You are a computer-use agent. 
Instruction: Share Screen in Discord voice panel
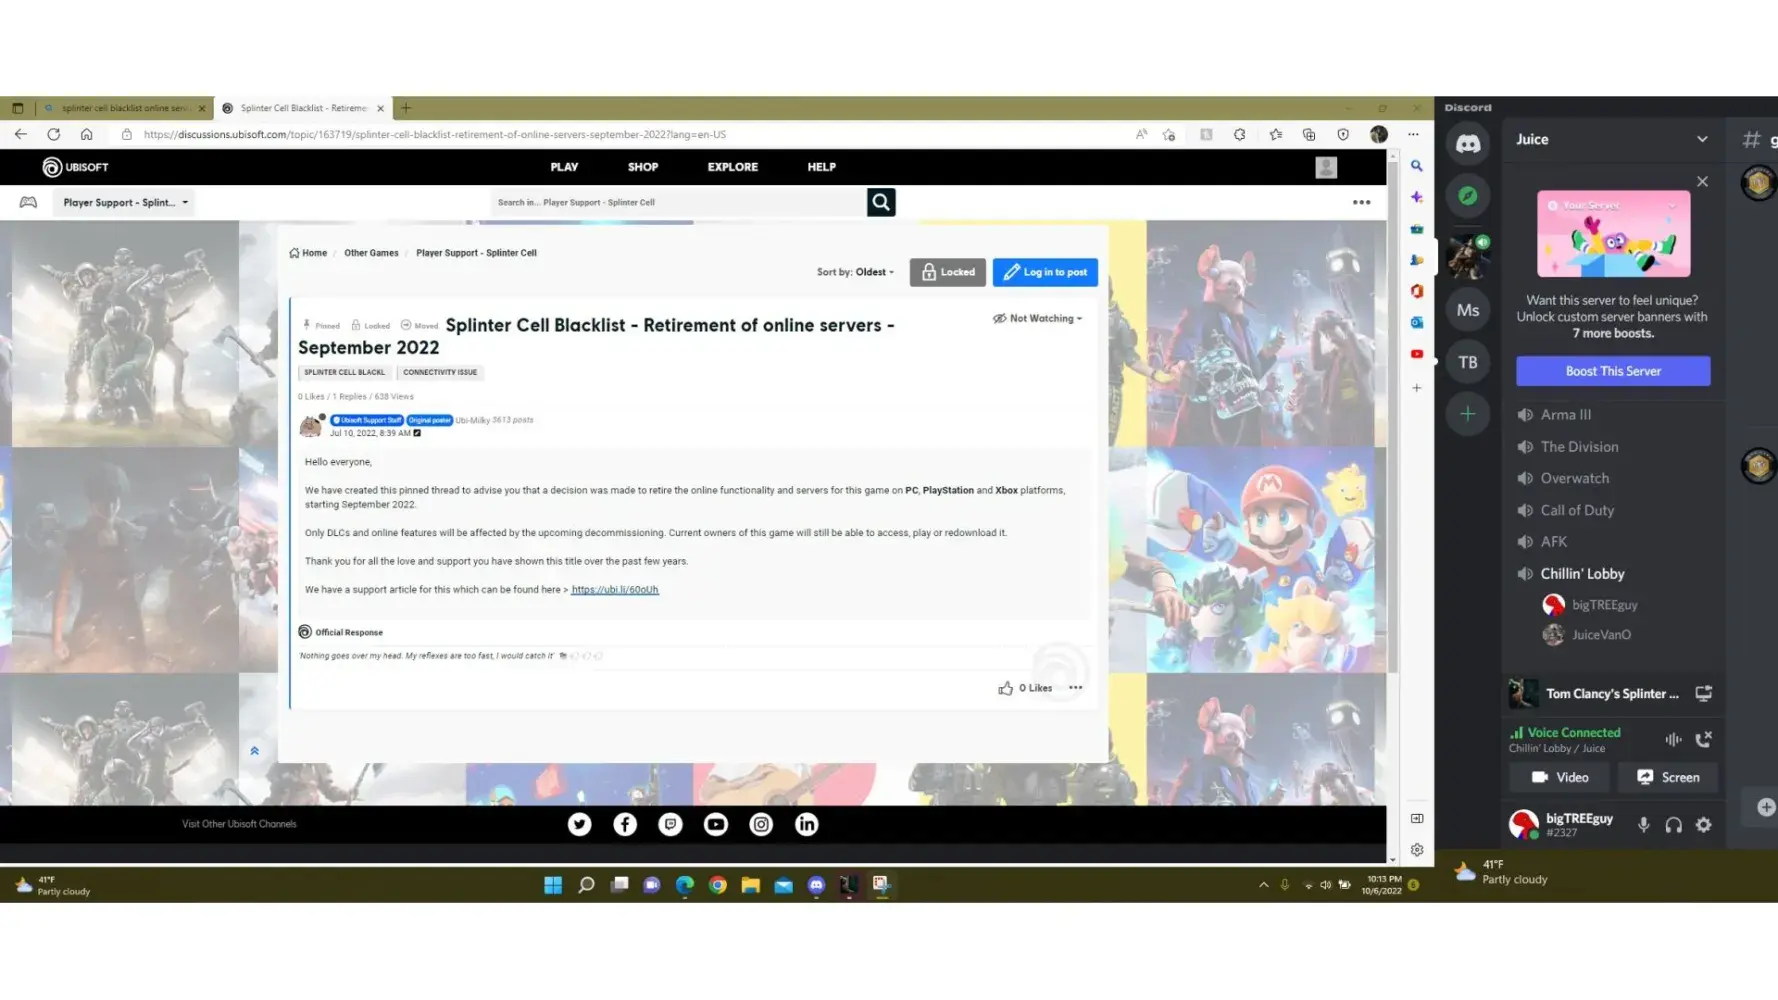1668,777
